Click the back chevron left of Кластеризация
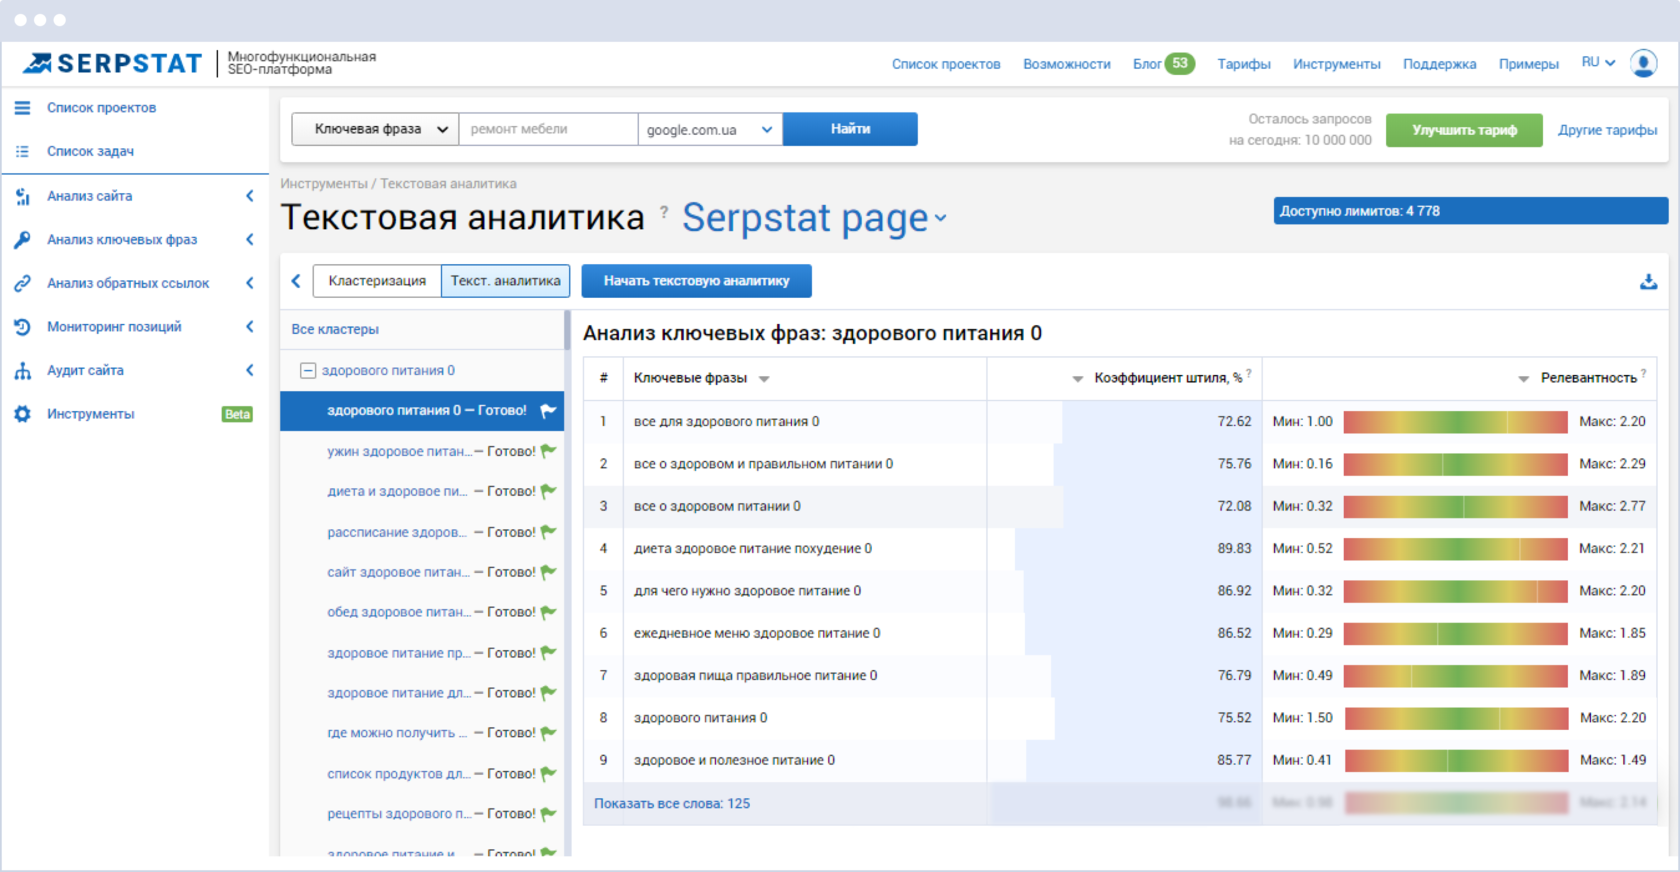1680x872 pixels. 296,281
